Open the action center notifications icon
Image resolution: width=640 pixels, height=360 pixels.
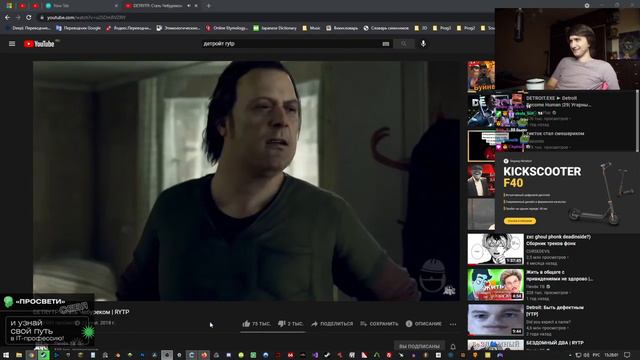pos(627,355)
